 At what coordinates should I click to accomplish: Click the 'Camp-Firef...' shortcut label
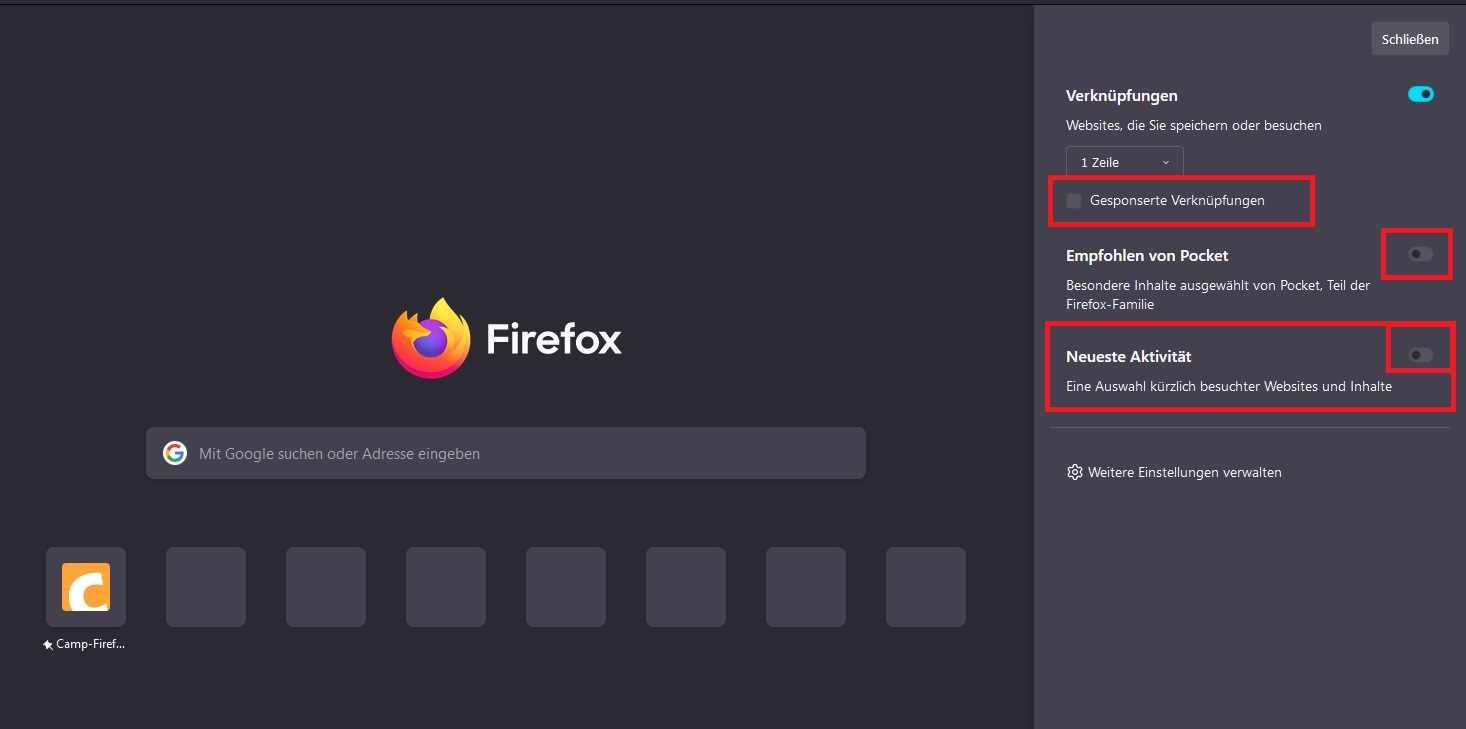pyautogui.click(x=91, y=645)
